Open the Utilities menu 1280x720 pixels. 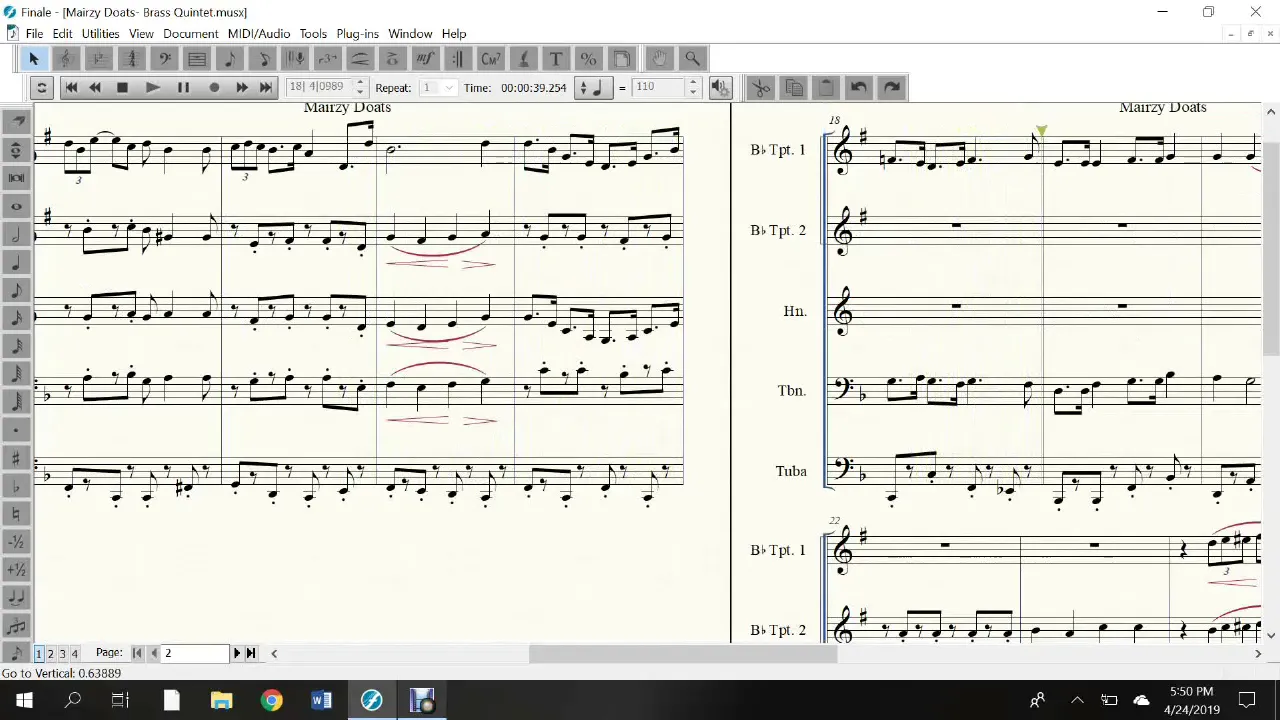[x=100, y=34]
